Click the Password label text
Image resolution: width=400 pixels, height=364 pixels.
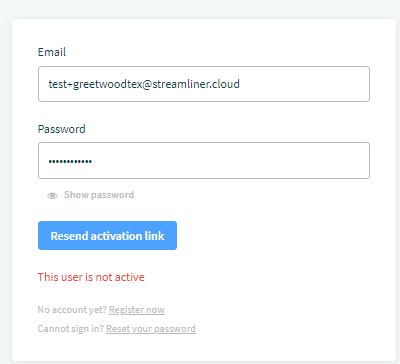62,129
